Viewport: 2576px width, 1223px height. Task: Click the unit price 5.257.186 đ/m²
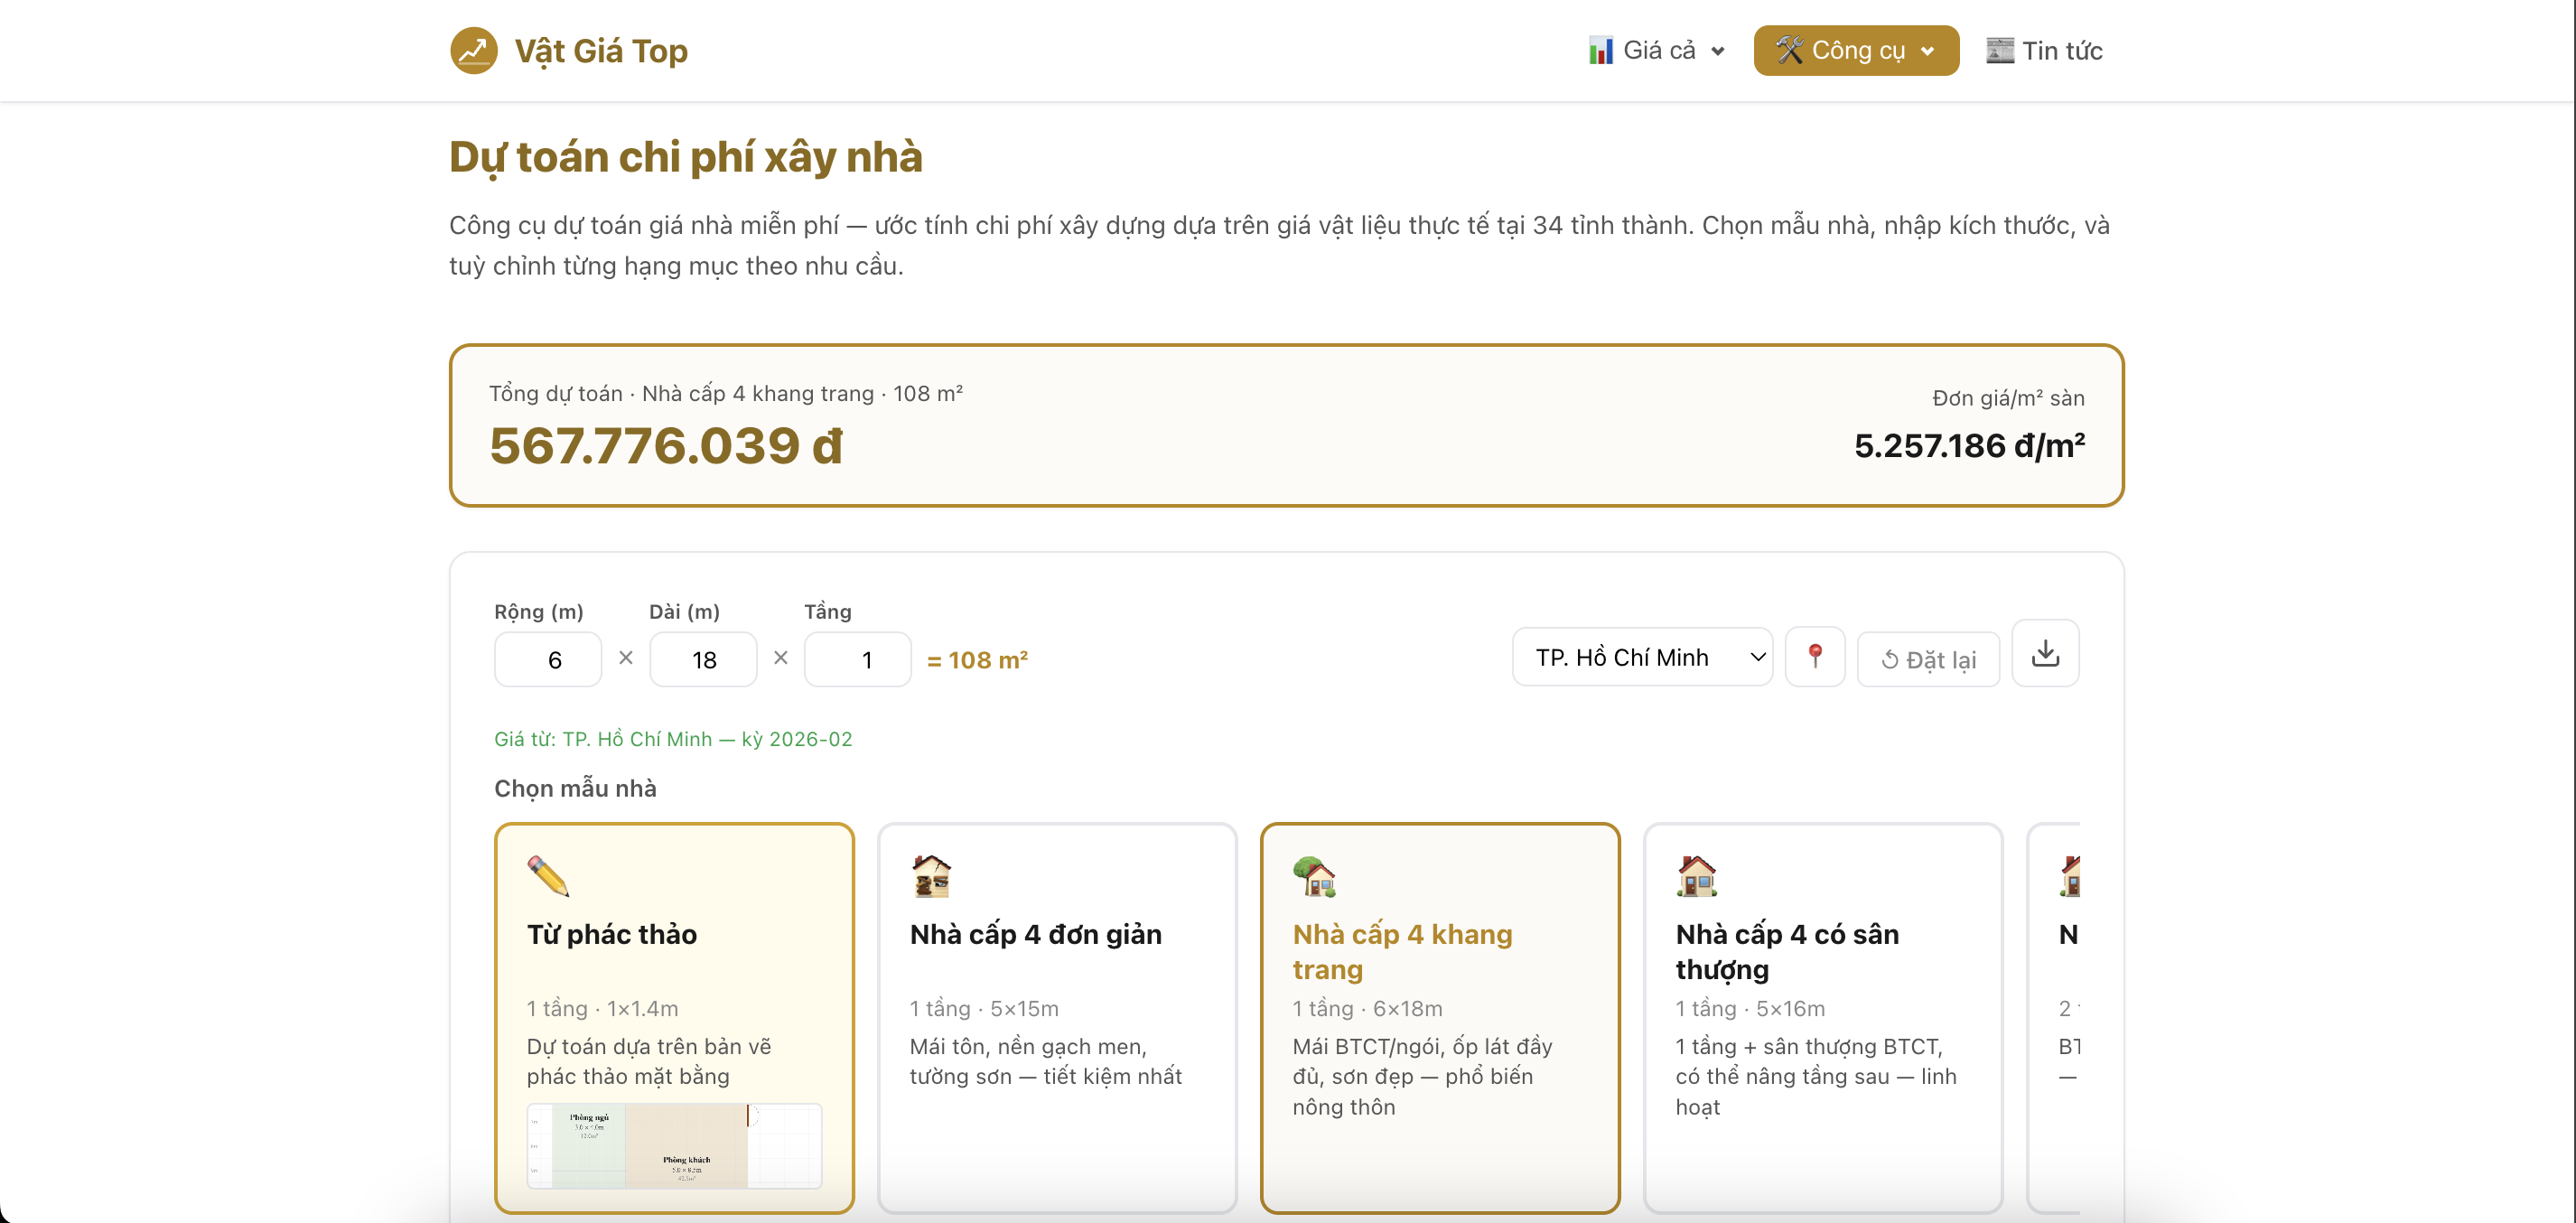(1969, 445)
